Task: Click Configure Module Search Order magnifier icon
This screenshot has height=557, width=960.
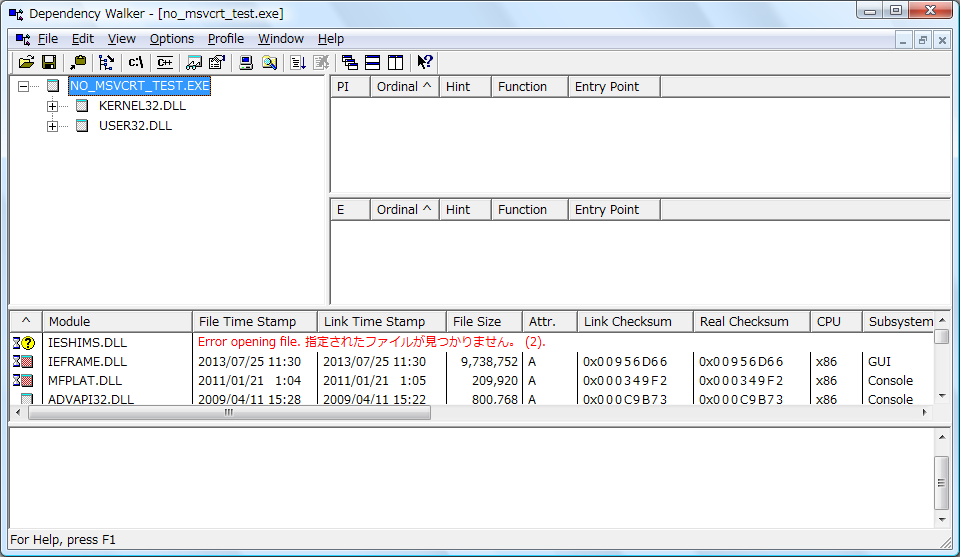Action: click(269, 62)
